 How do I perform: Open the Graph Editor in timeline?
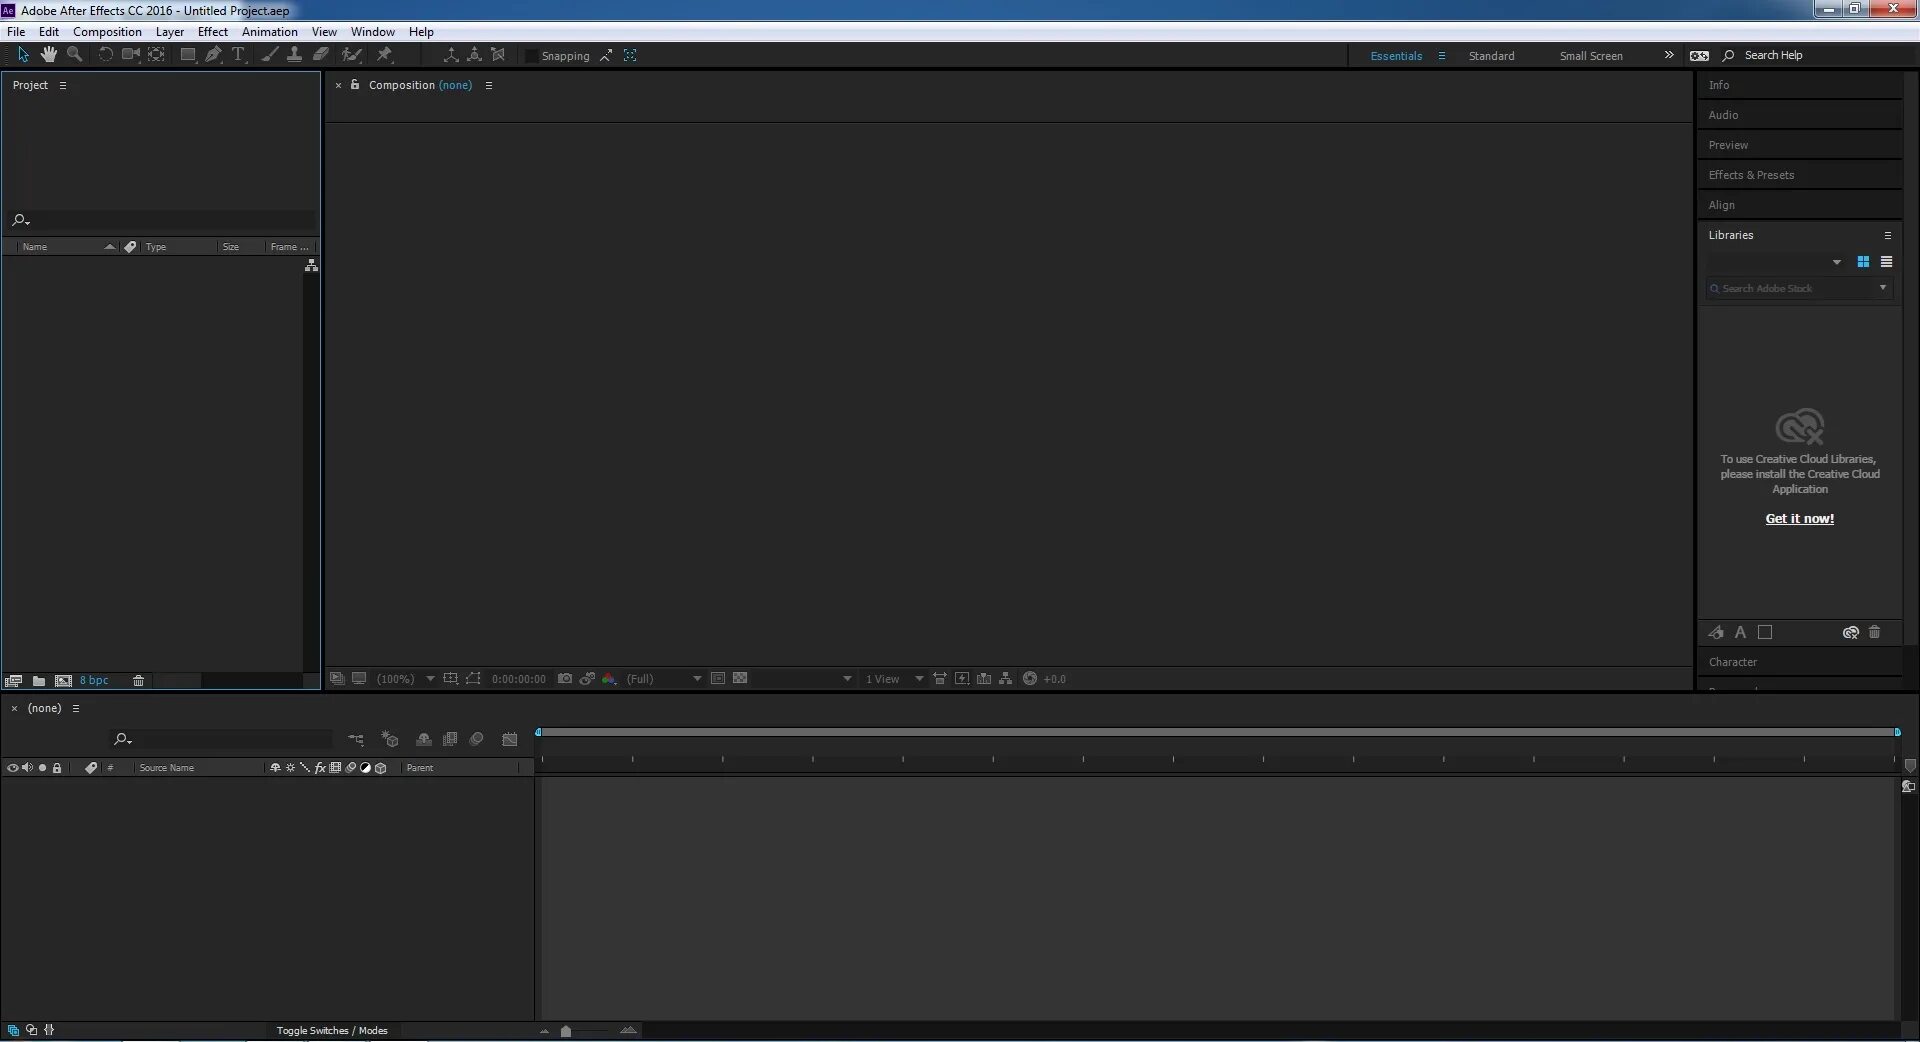pyautogui.click(x=510, y=739)
